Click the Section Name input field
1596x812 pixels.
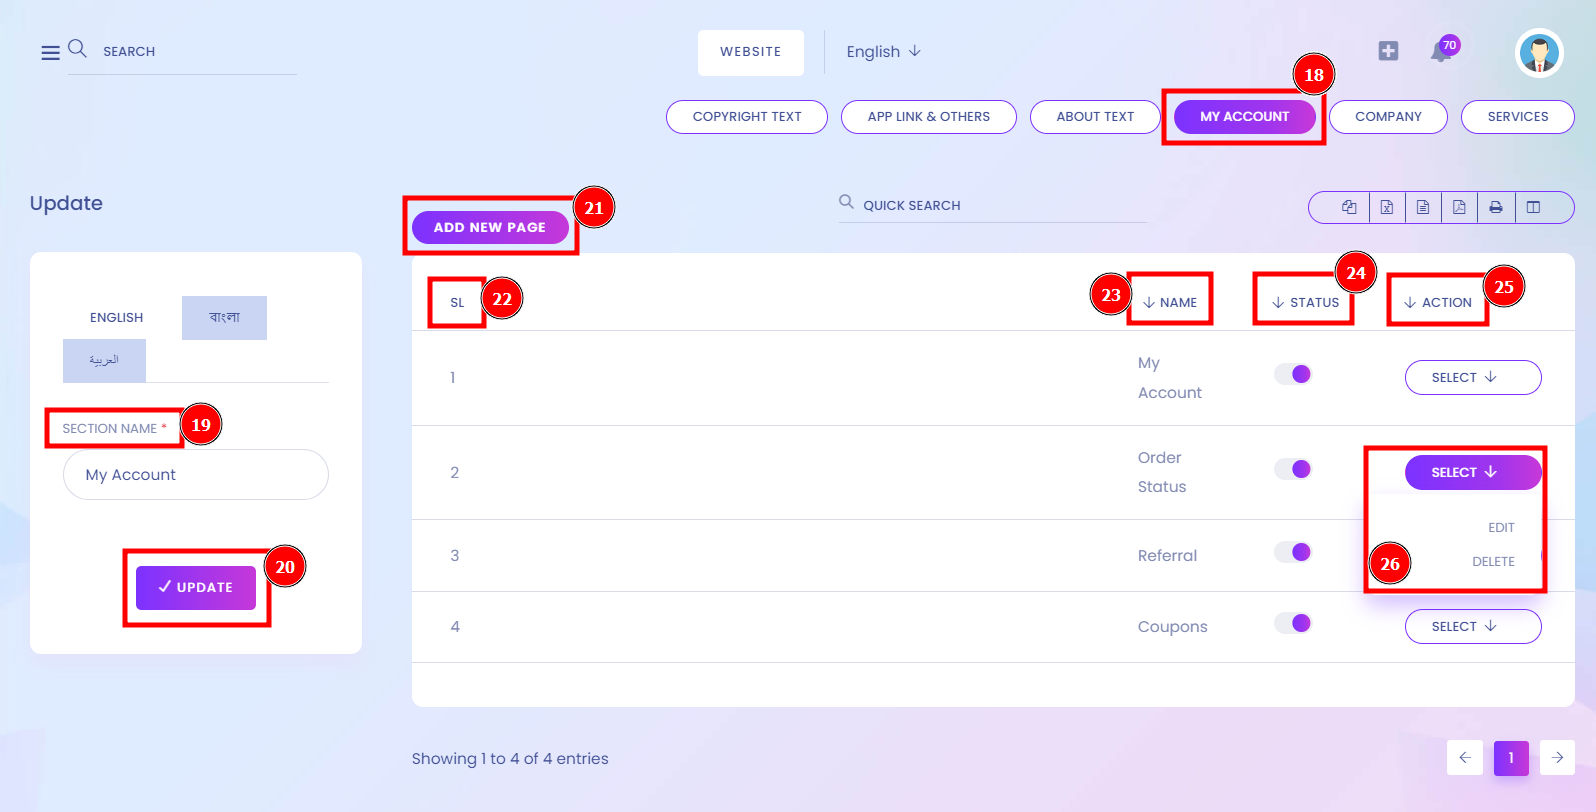click(196, 474)
